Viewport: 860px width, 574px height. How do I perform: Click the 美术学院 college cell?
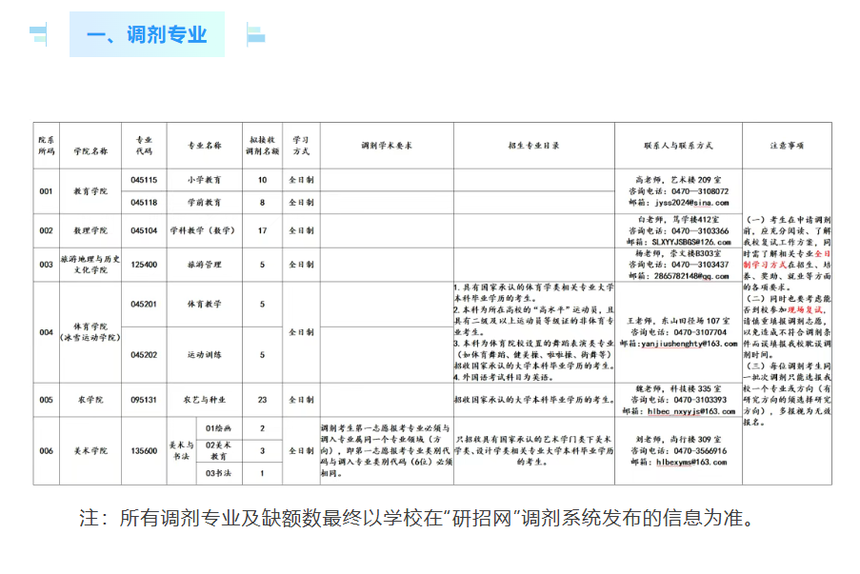tap(90, 451)
